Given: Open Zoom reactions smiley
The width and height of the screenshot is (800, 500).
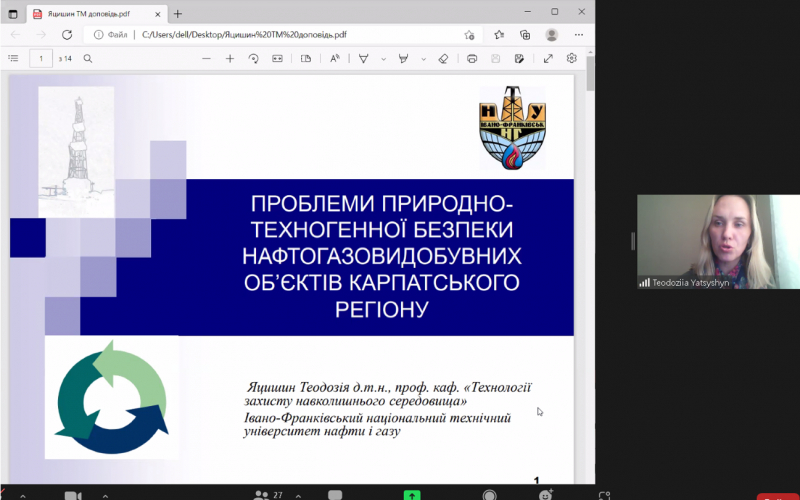Looking at the screenshot, I should pos(546,495).
